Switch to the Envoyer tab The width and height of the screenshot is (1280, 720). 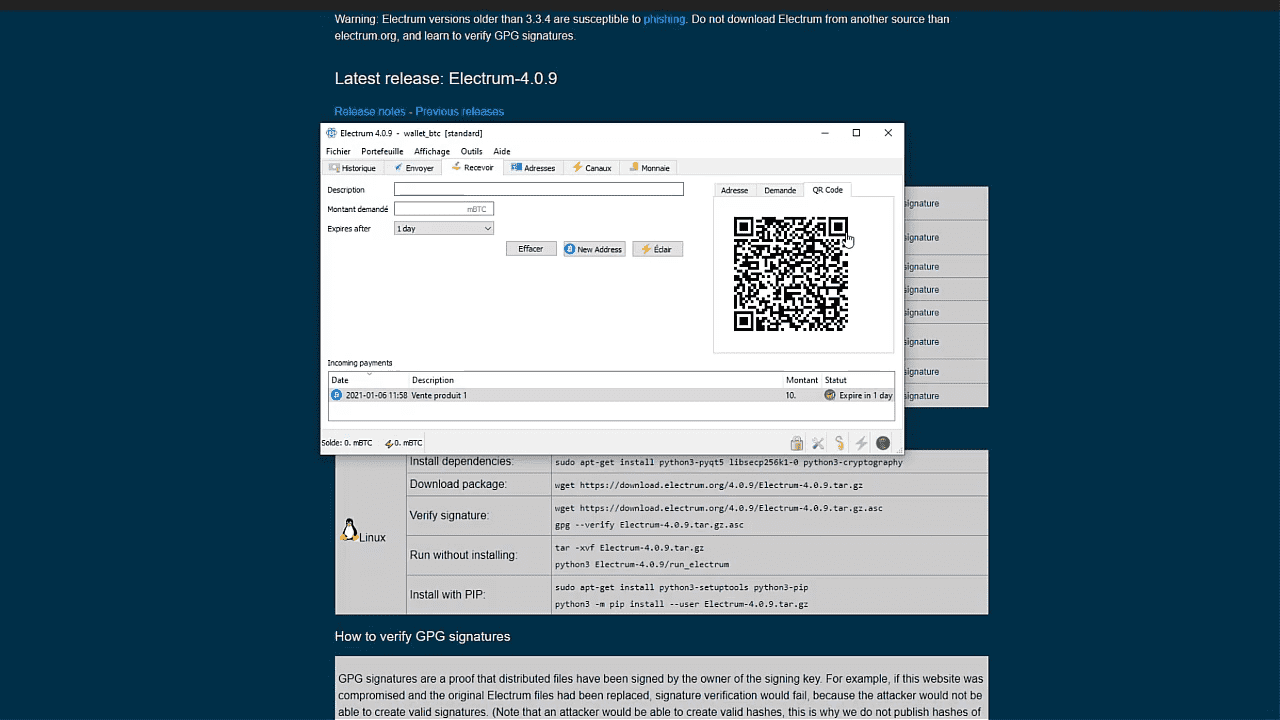(x=414, y=168)
